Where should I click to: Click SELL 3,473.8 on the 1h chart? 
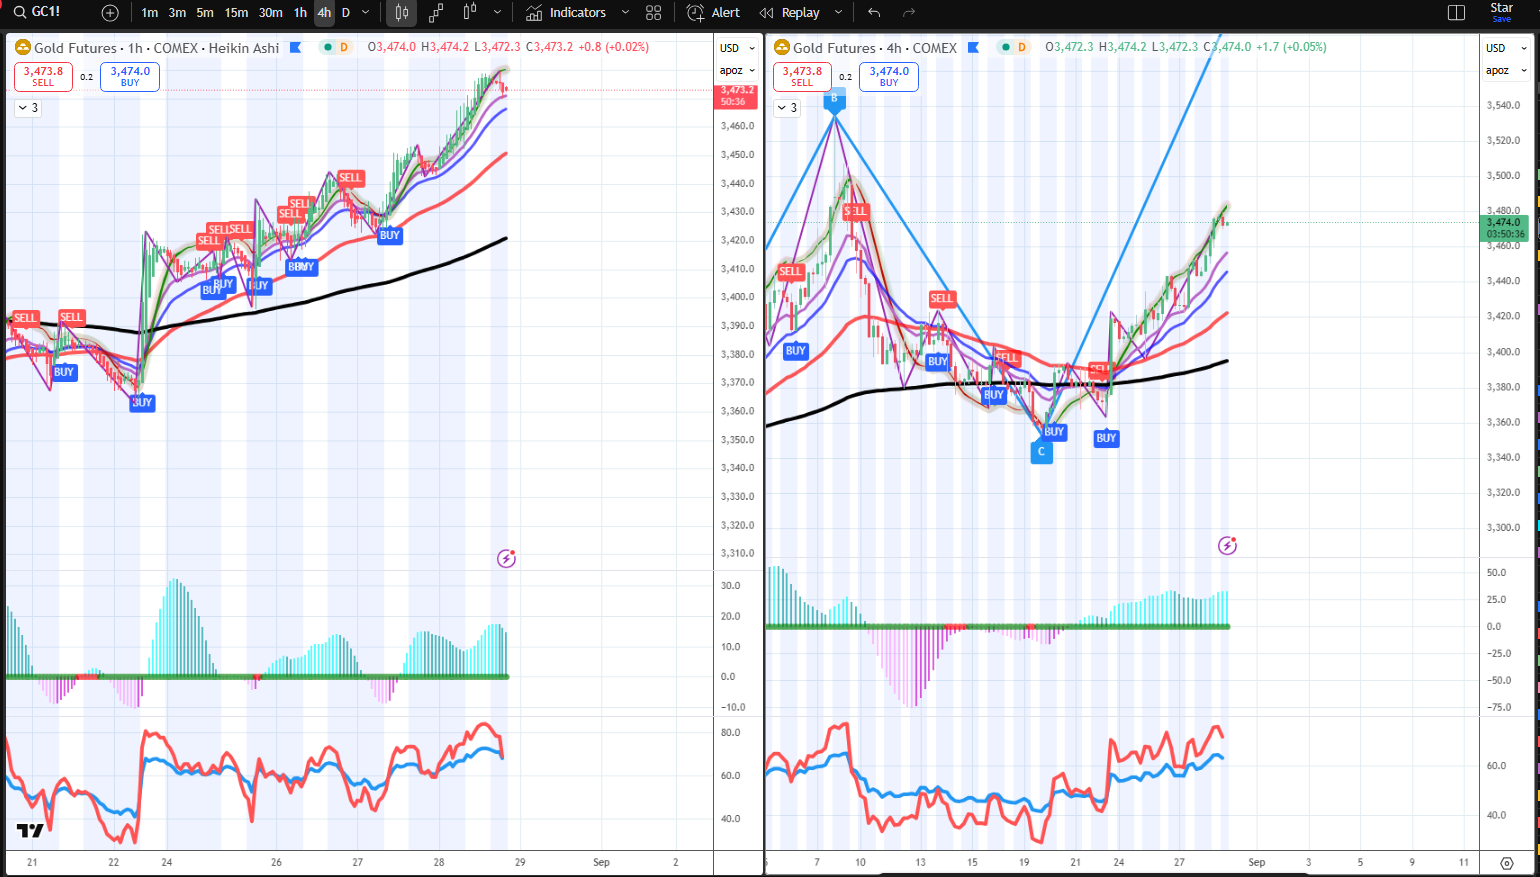[43, 76]
